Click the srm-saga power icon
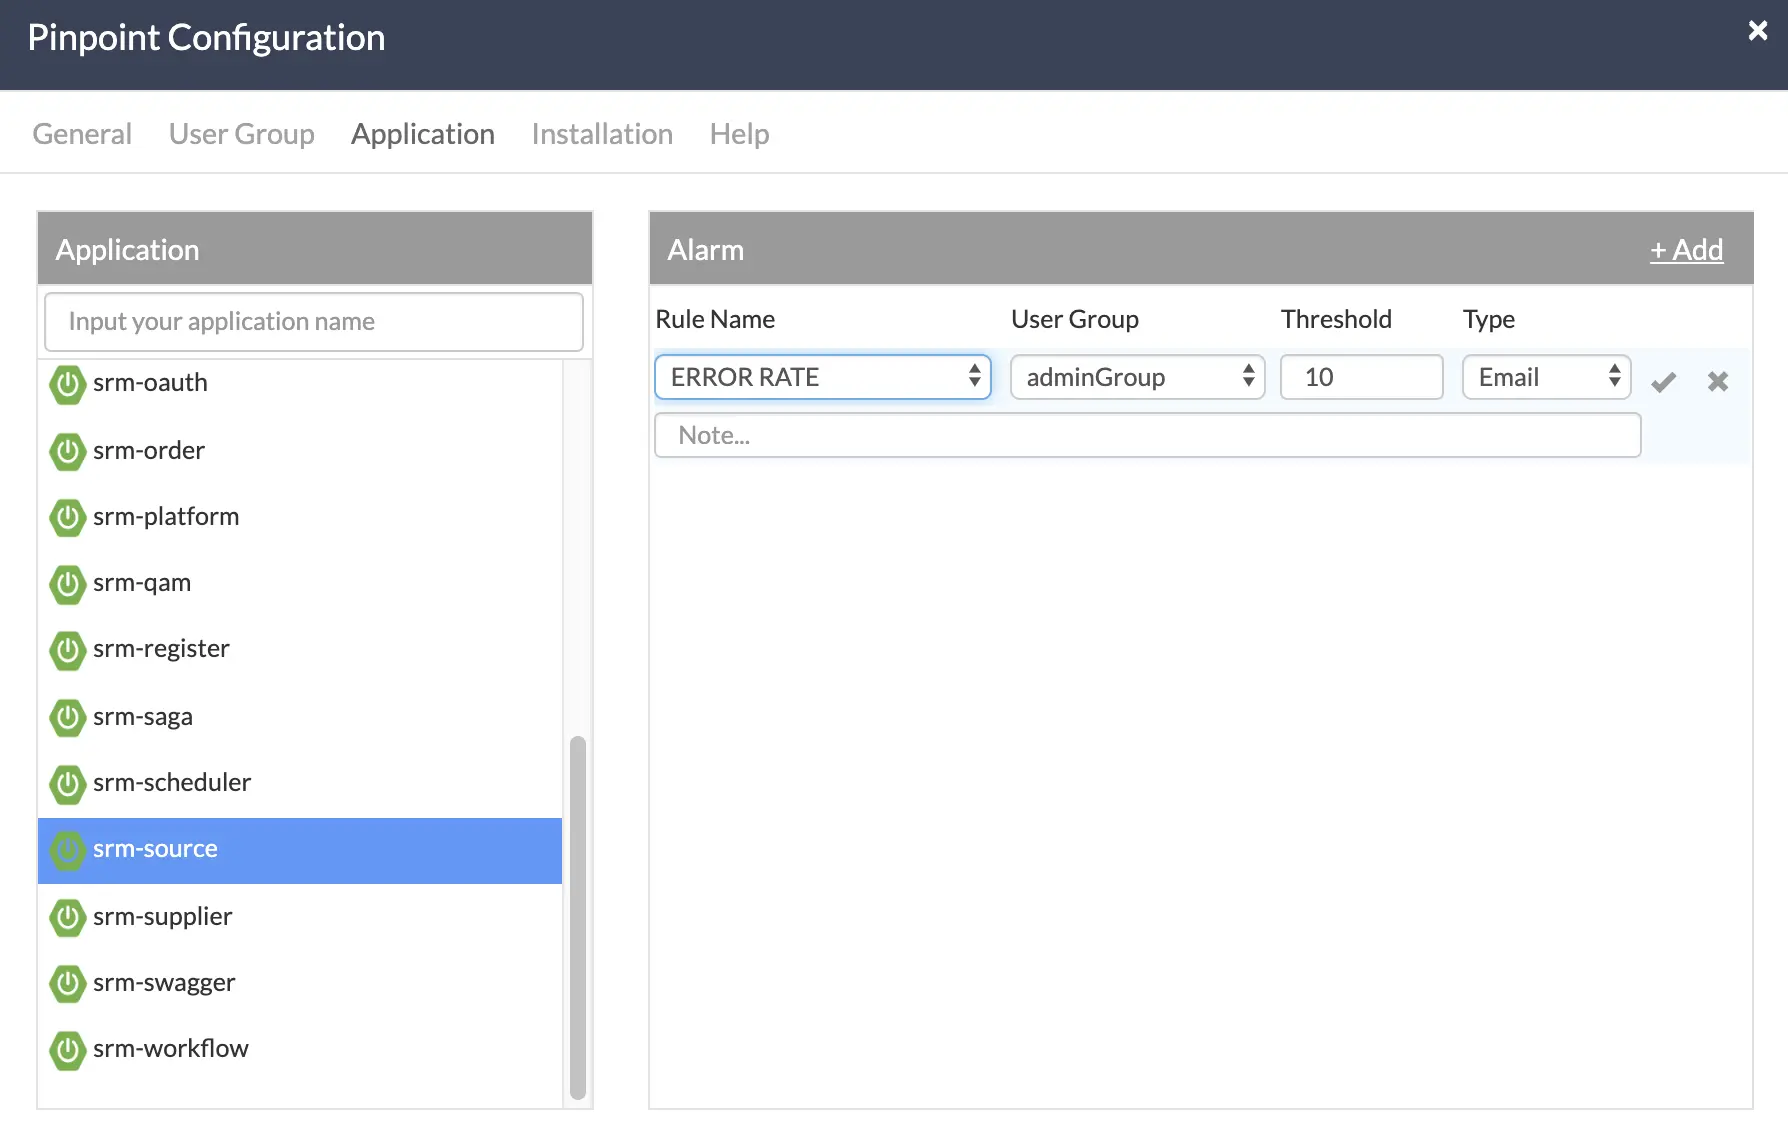This screenshot has width=1788, height=1128. click(x=67, y=718)
